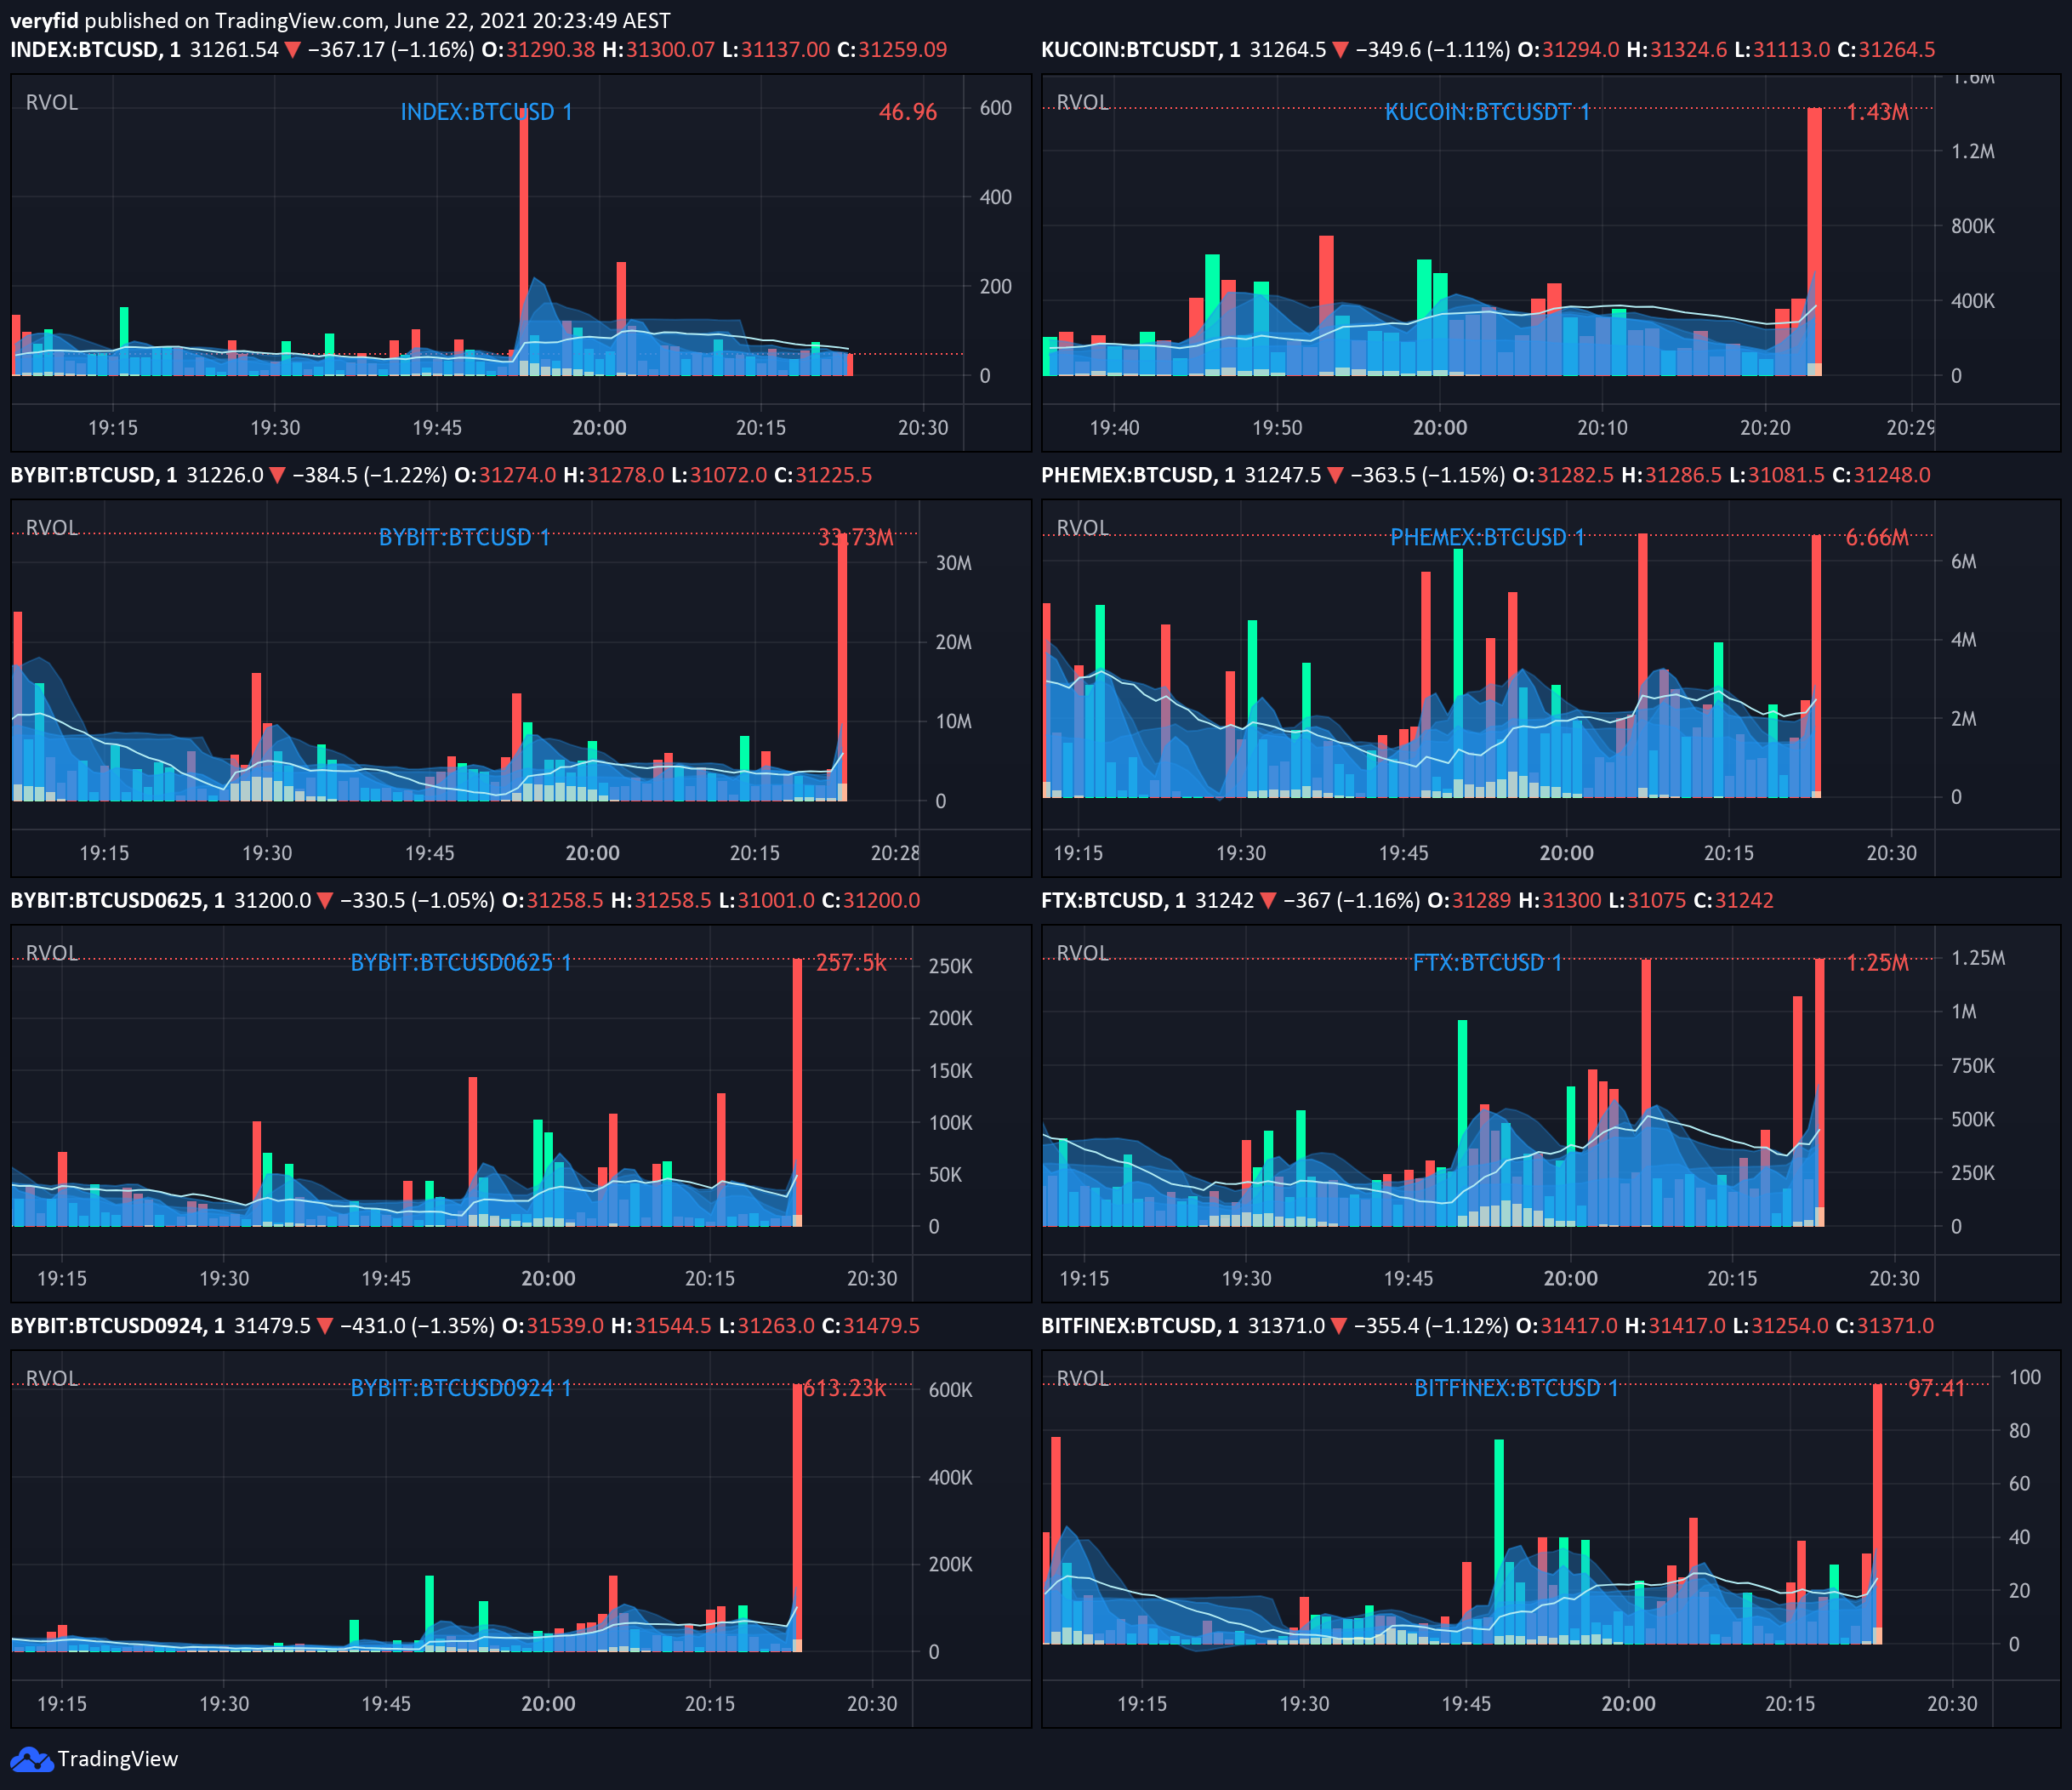The height and width of the screenshot is (1790, 2072).
Task: Click the blue BYBIT:BTCUSD0625 1 chart title
Action: tap(461, 962)
